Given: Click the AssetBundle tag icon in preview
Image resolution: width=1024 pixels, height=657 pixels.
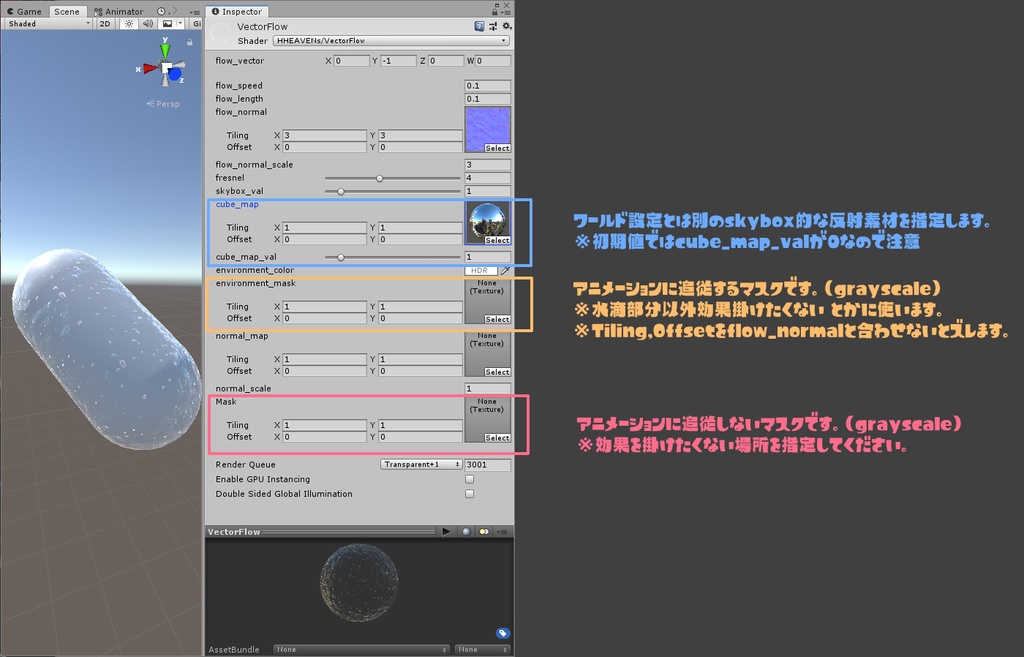Looking at the screenshot, I should point(502,633).
